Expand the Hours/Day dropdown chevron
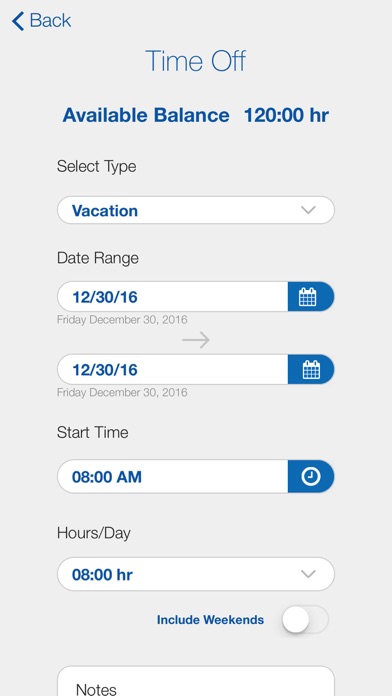 tap(308, 574)
